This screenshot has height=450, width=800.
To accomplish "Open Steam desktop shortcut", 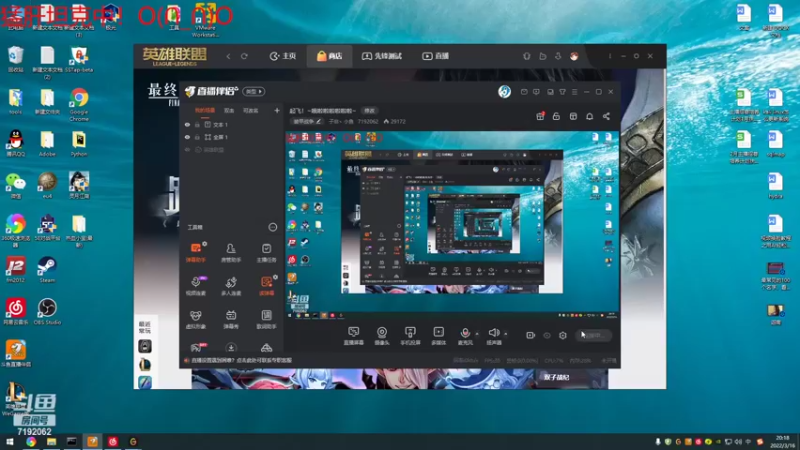I will point(47,269).
